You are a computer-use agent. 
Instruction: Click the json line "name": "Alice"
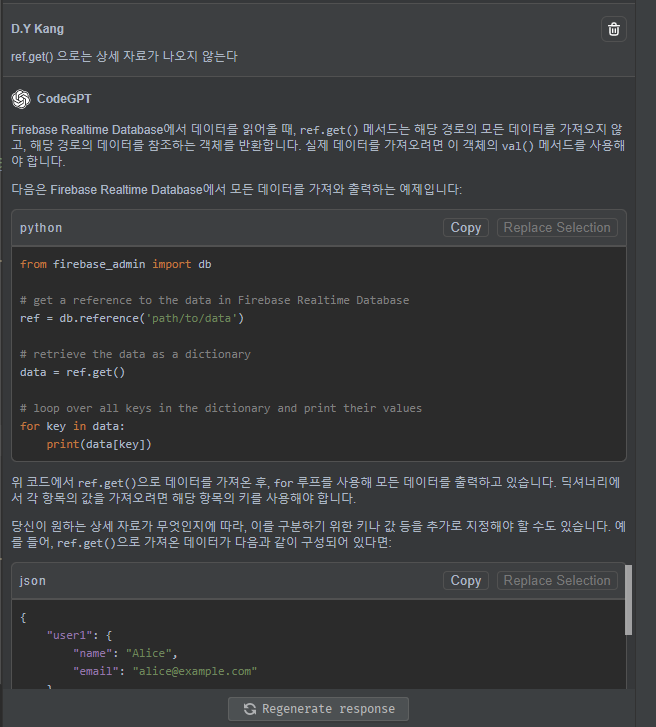coord(125,653)
